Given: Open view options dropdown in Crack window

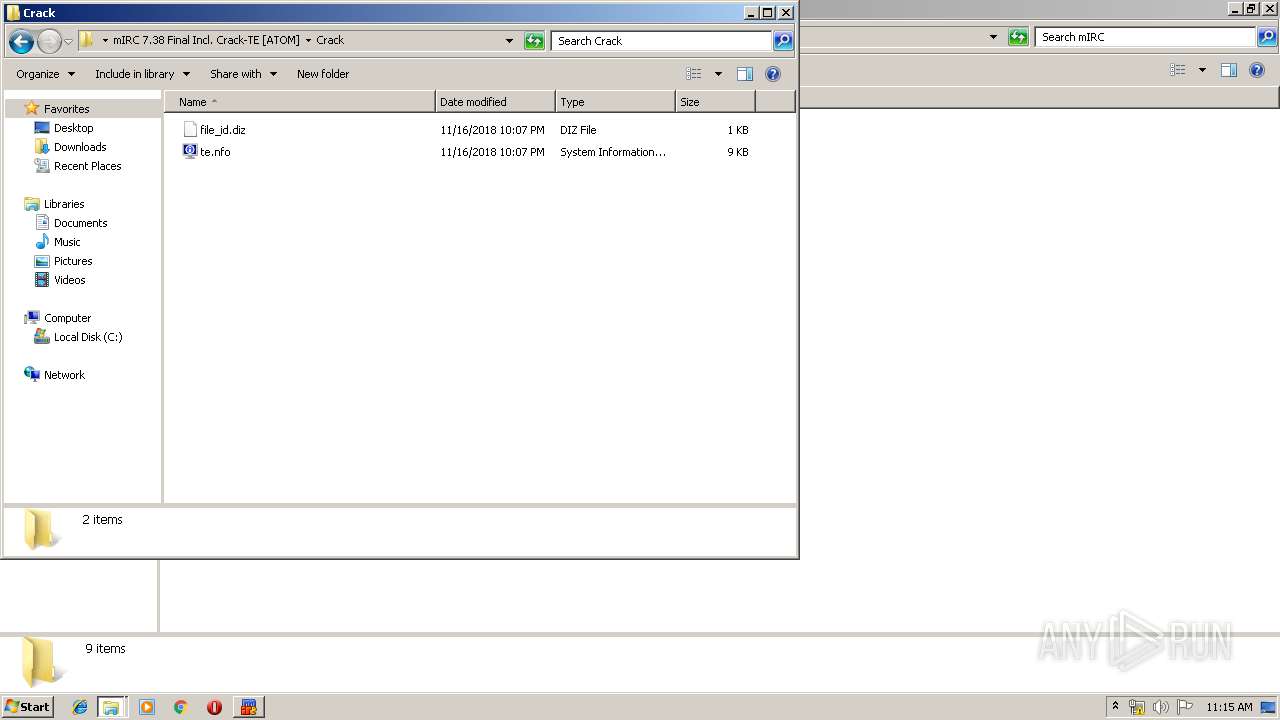Looking at the screenshot, I should [717, 74].
